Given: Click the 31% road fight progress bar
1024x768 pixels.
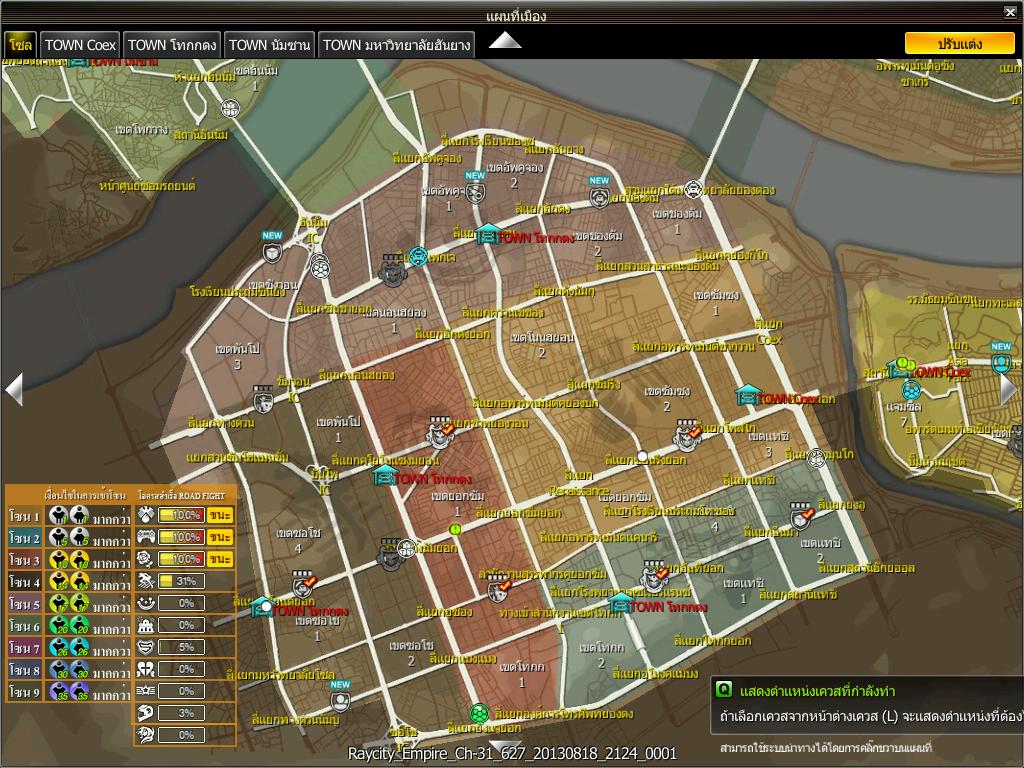Looking at the screenshot, I should pyautogui.click(x=181, y=581).
